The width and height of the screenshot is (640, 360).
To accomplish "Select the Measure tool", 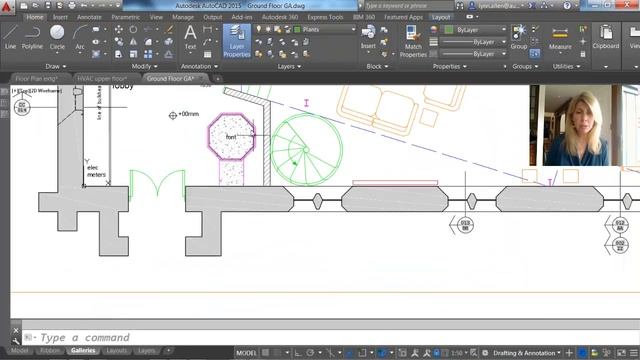I will [560, 38].
